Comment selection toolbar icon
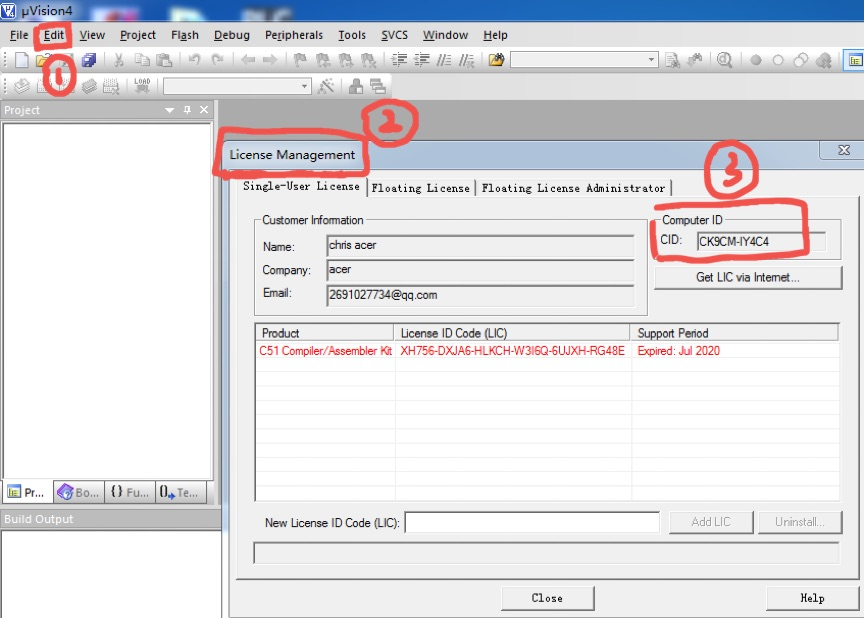This screenshot has height=618, width=864. (444, 59)
